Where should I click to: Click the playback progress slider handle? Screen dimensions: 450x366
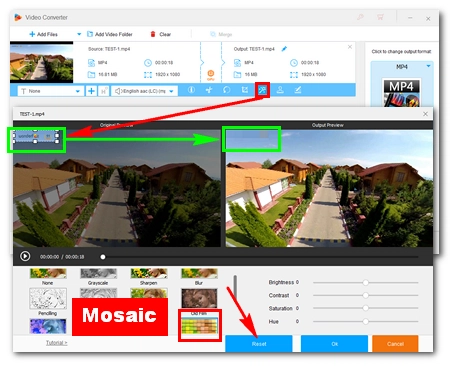pyautogui.click(x=103, y=257)
